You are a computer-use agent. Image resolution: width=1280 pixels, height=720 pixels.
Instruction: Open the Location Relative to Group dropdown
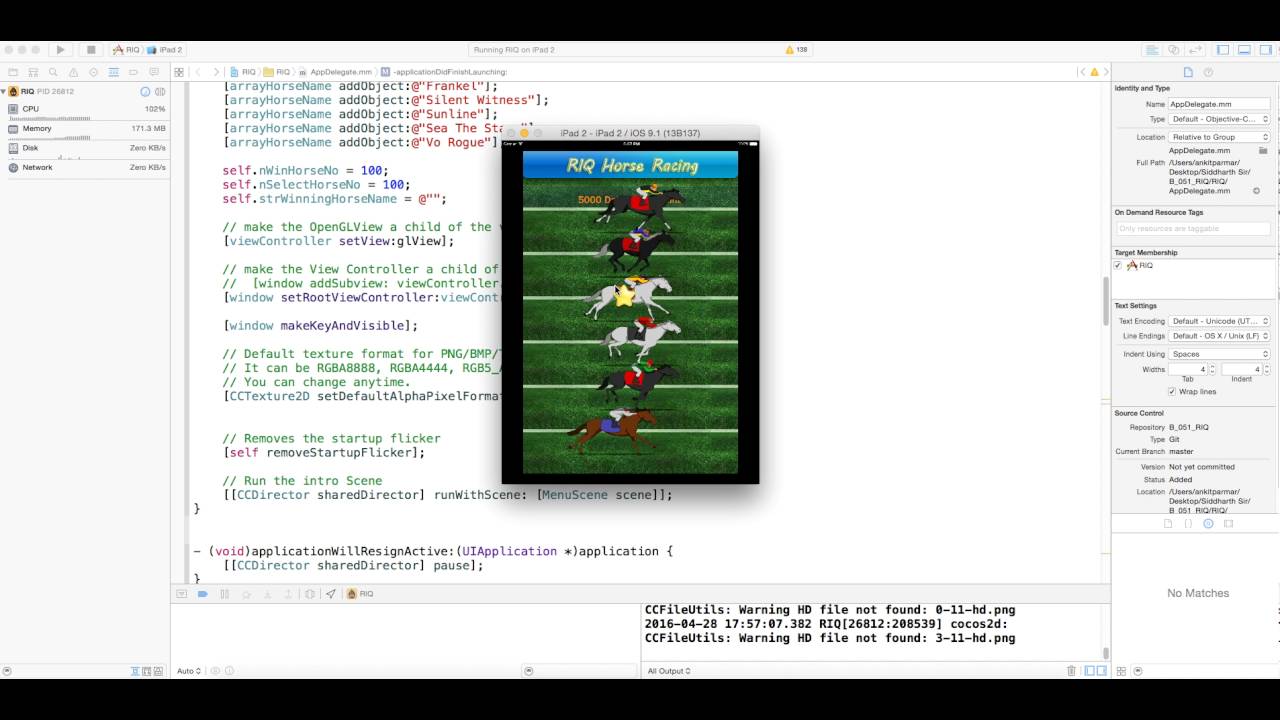point(1219,137)
